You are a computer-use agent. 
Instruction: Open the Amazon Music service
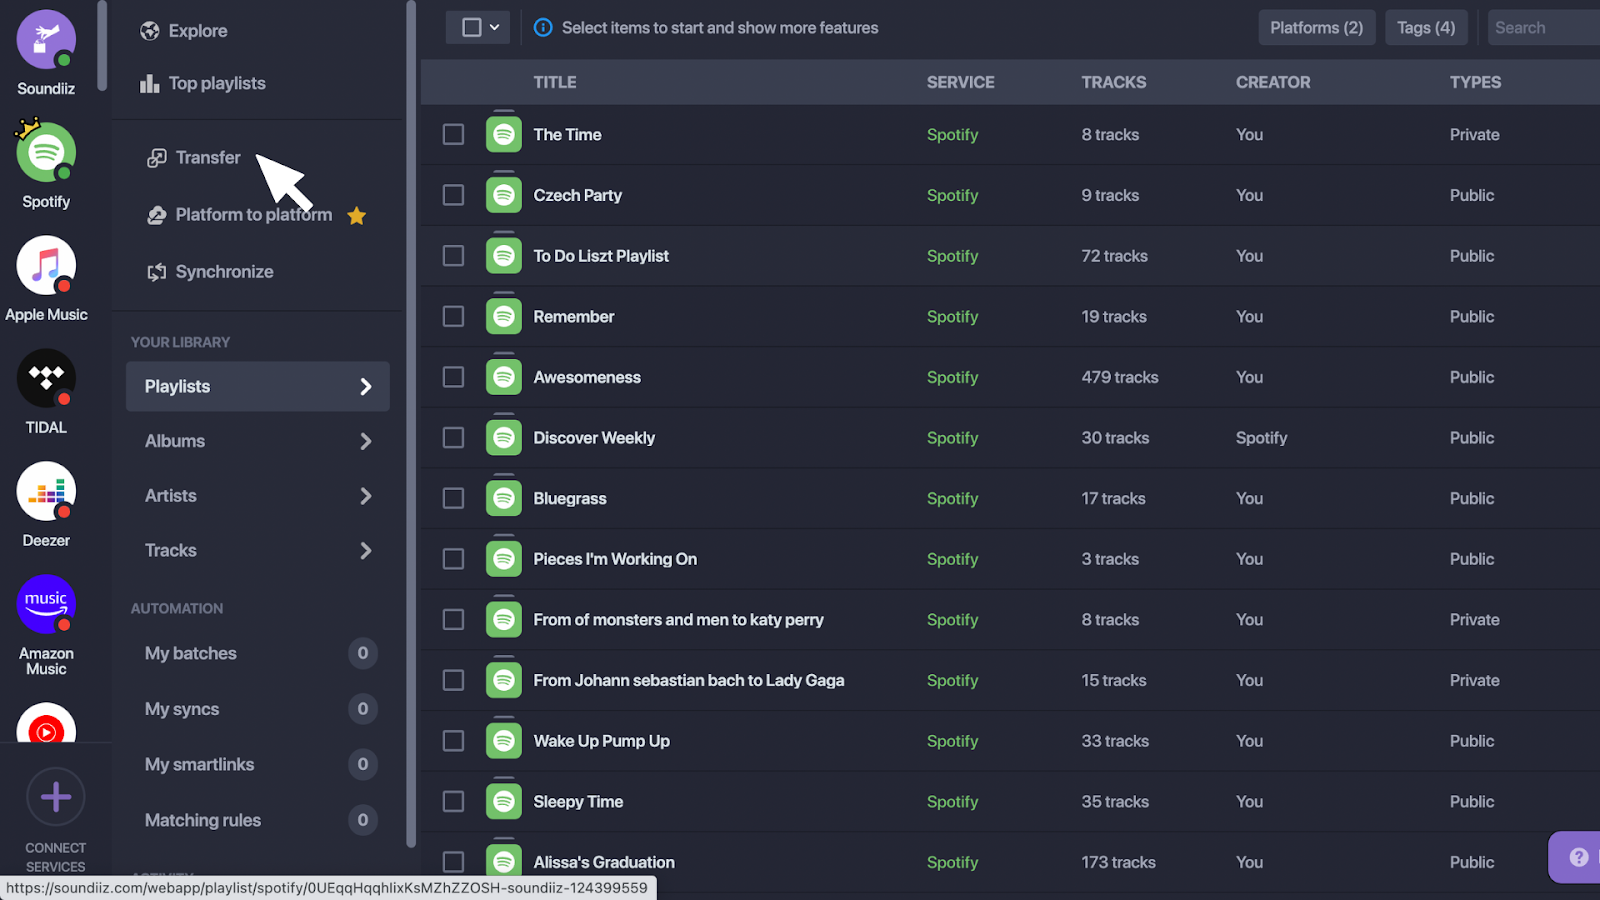click(x=46, y=605)
